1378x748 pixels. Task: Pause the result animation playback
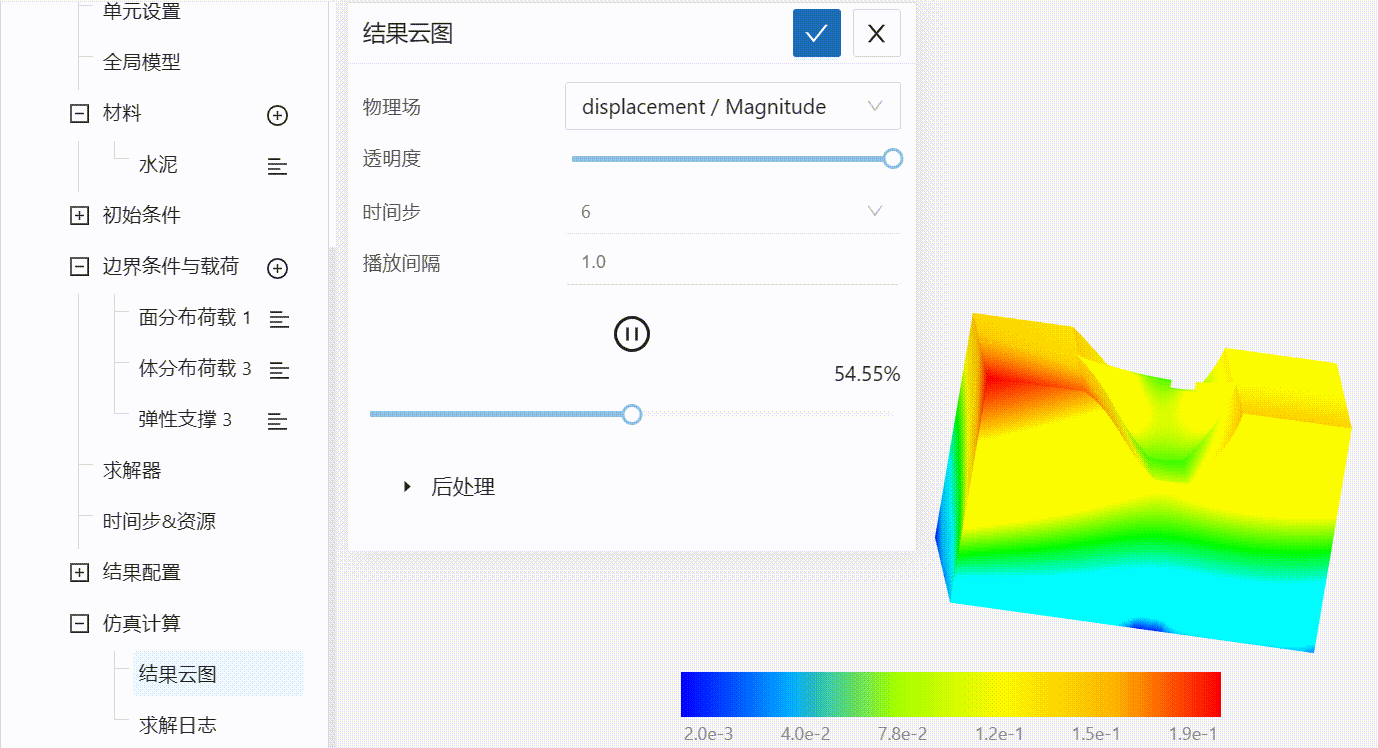[632, 334]
